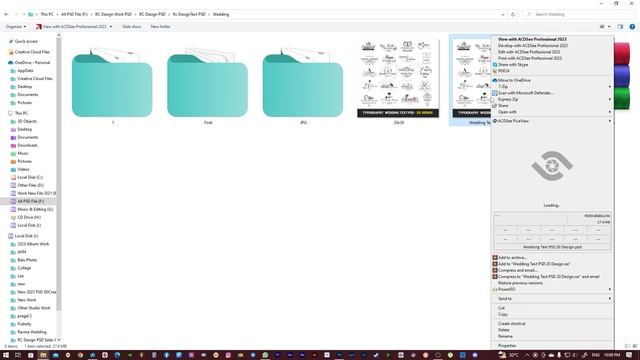The width and height of the screenshot is (640, 360).
Task: Click the Windows Start button
Action: point(6,355)
